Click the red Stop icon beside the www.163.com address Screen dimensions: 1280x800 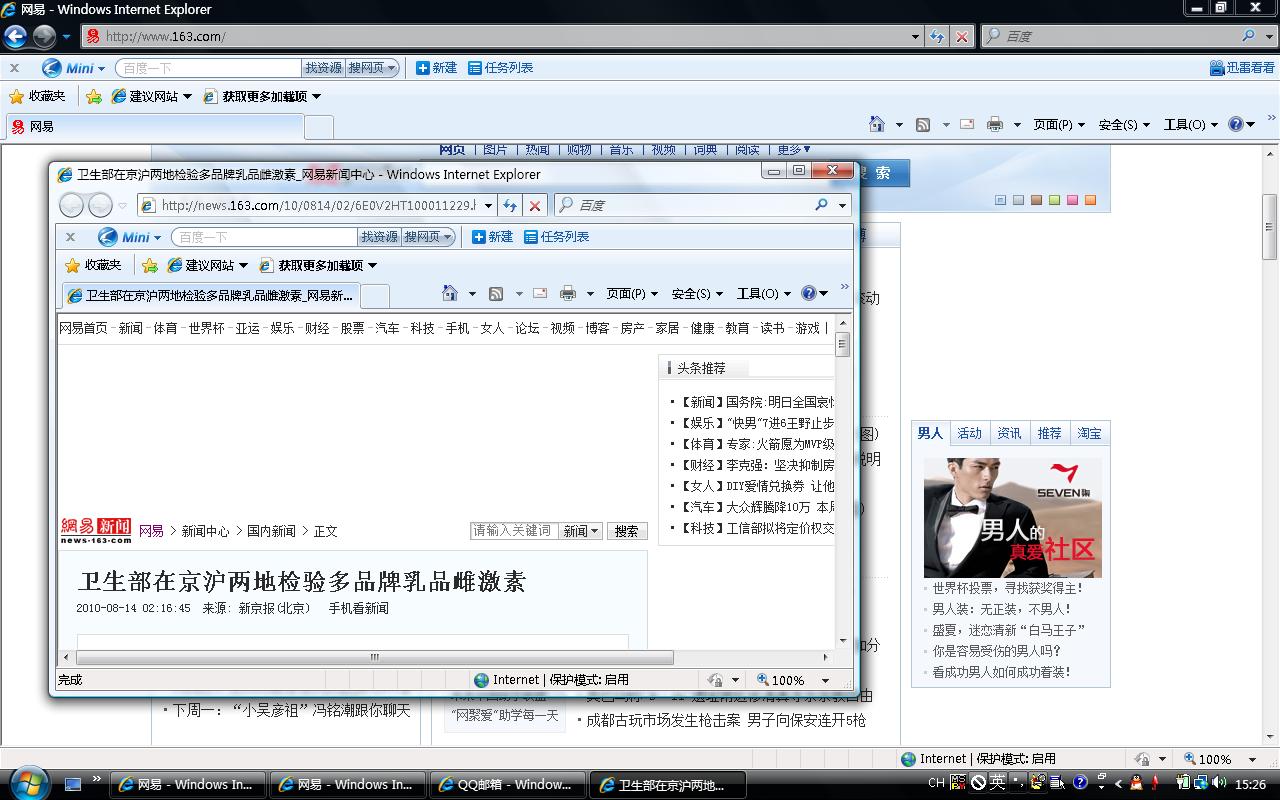coord(962,36)
